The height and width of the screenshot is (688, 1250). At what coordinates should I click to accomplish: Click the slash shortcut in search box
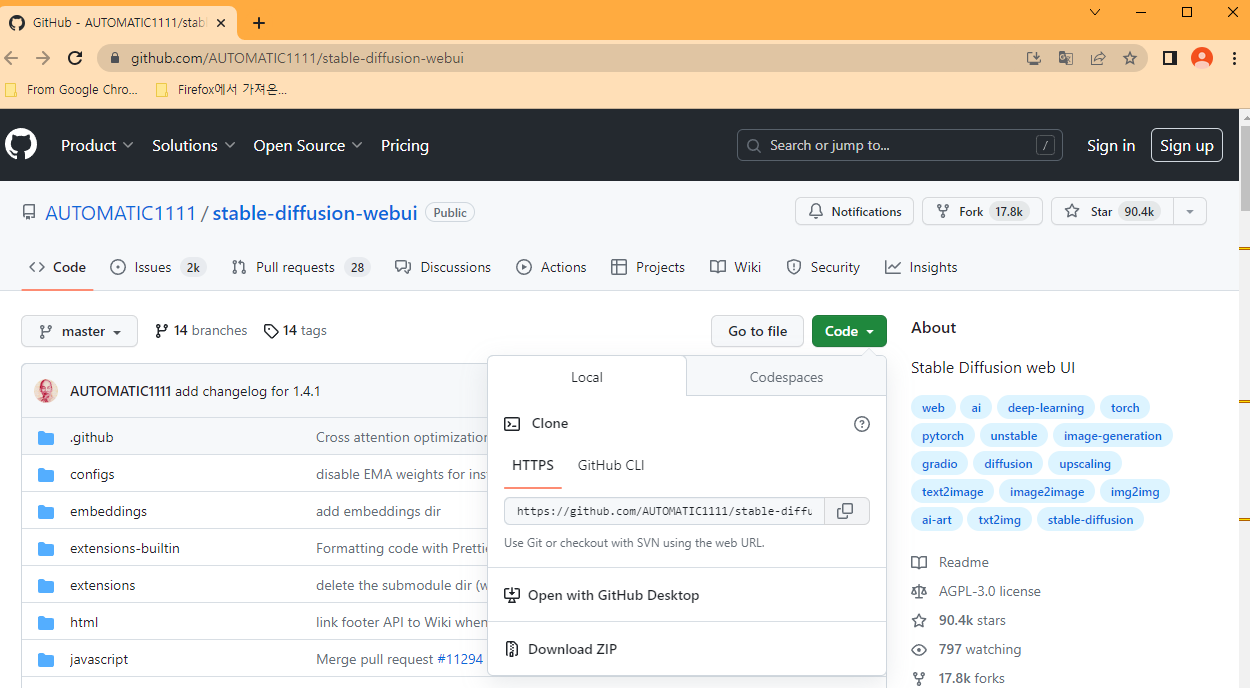(x=1045, y=146)
